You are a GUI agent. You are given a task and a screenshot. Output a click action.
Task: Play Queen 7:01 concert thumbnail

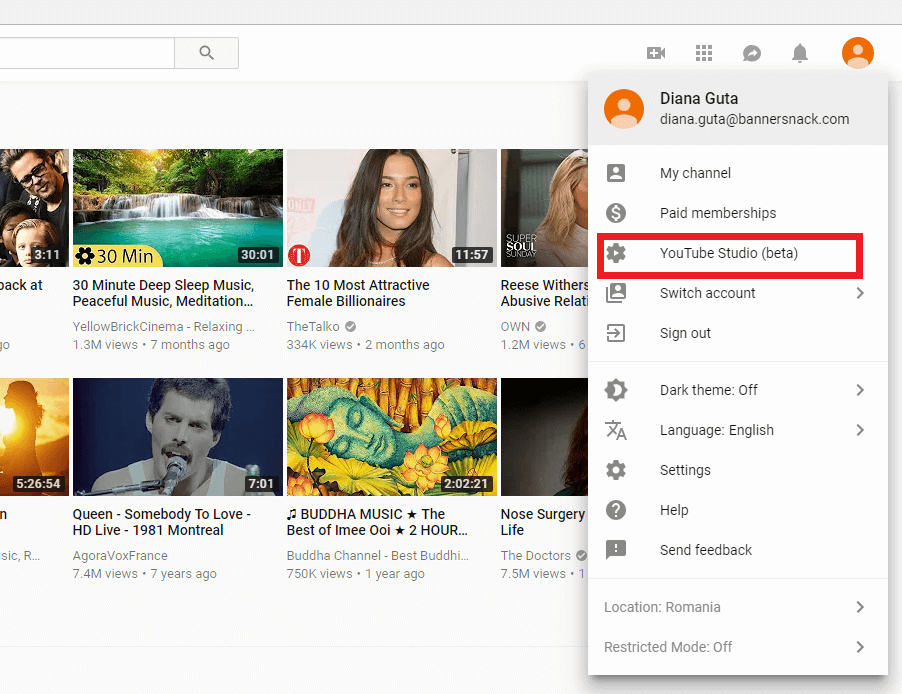click(178, 437)
